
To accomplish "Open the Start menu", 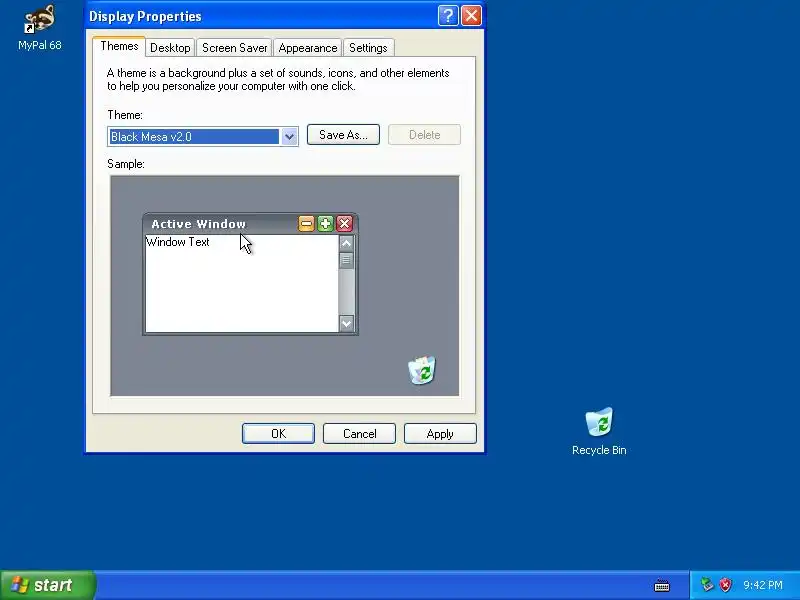I will tap(48, 585).
